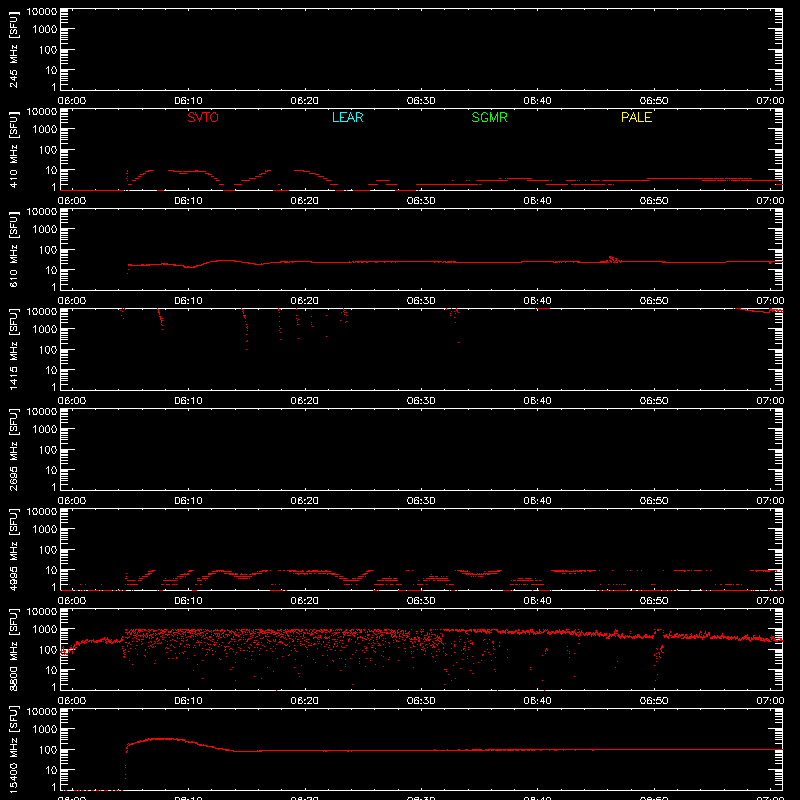The width and height of the screenshot is (800, 800).
Task: Click 06:50 tick label under 610 MHz panel
Action: click(654, 301)
